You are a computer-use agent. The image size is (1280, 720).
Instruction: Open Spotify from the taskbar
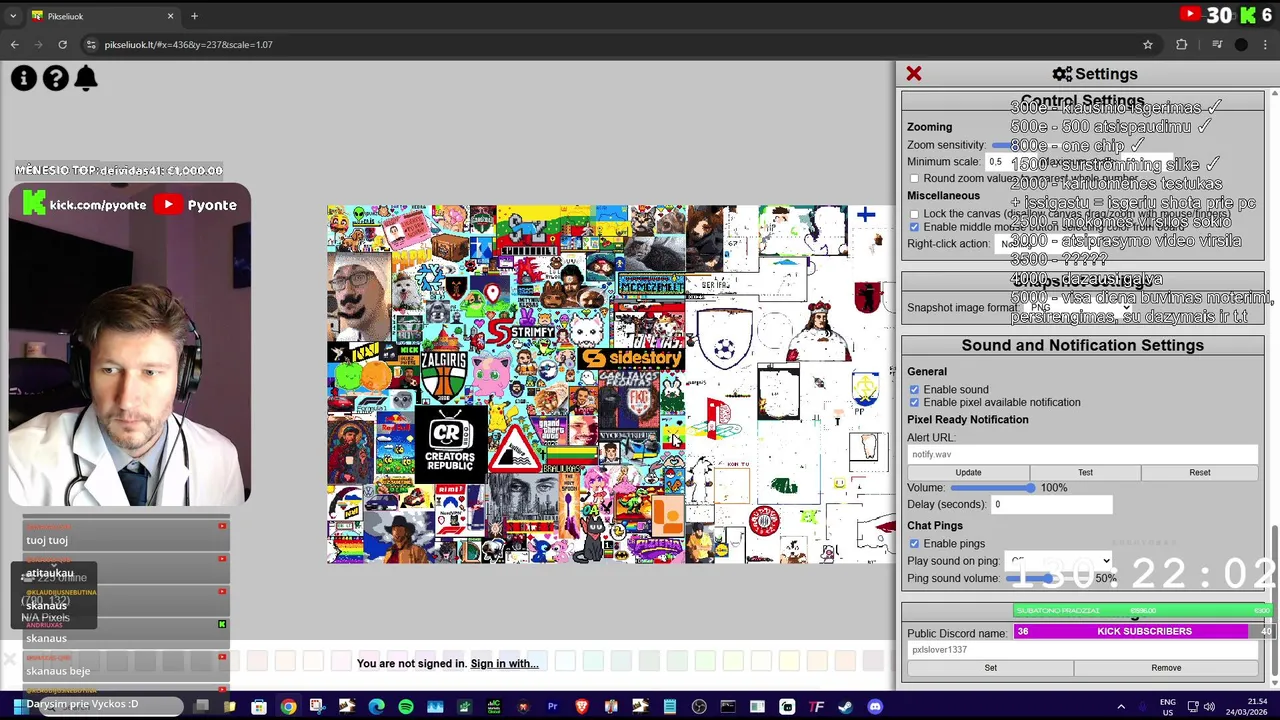click(405, 707)
